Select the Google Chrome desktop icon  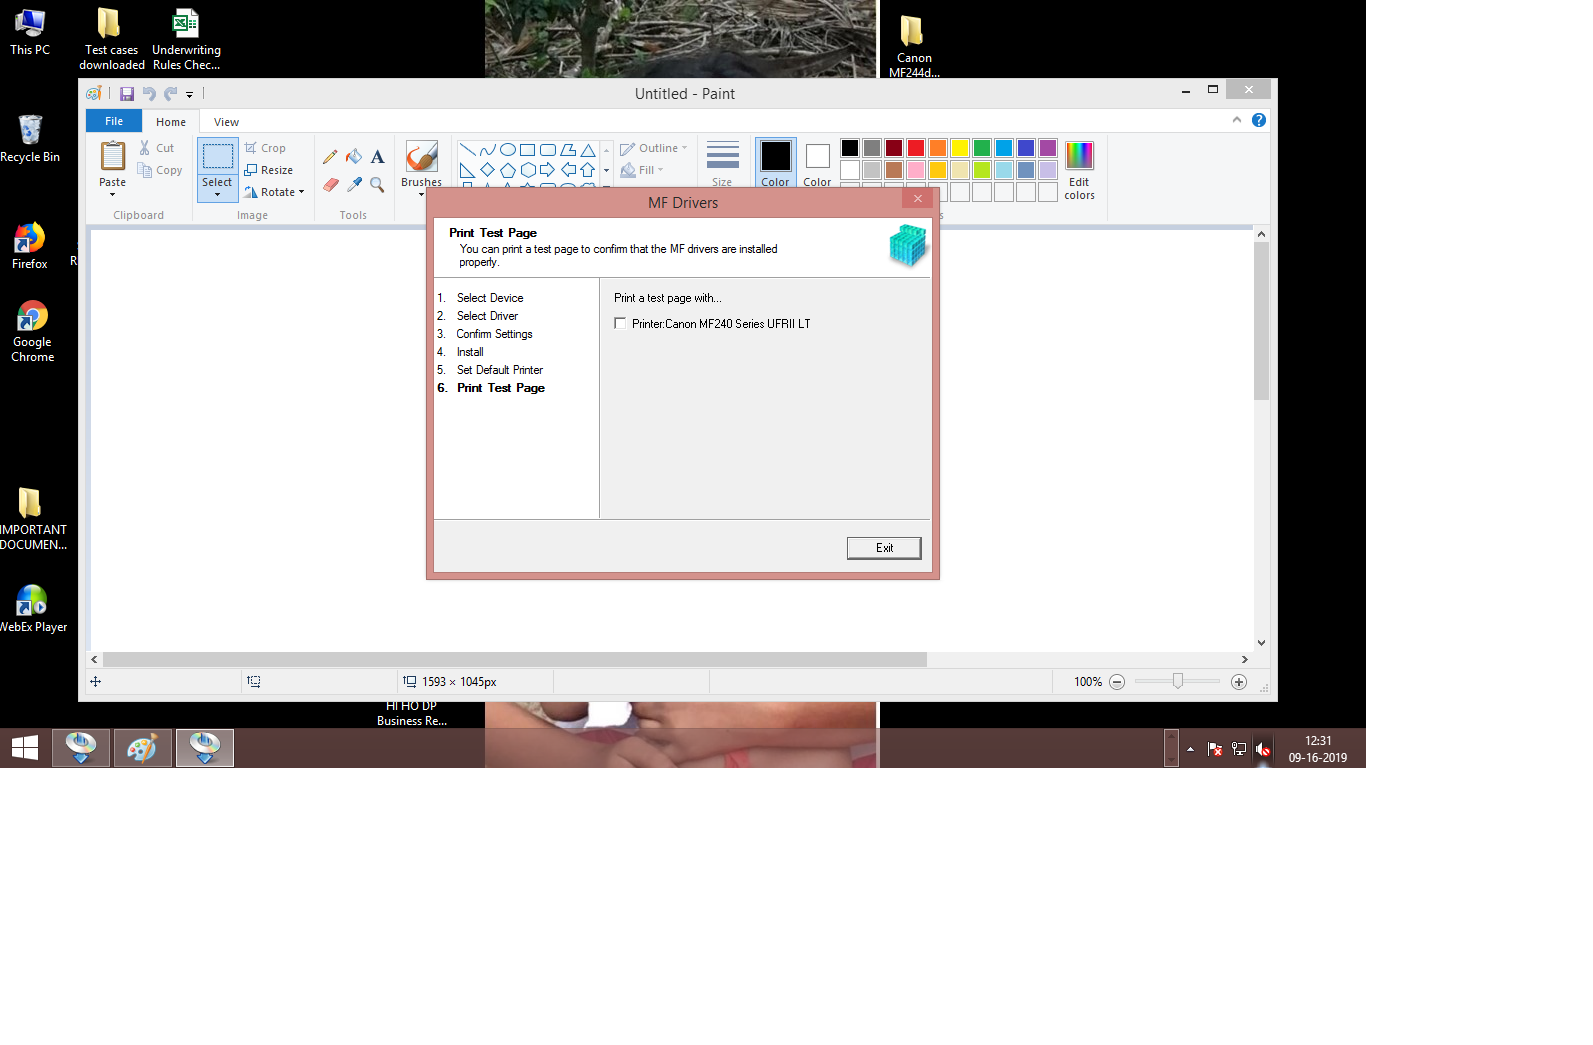32,332
